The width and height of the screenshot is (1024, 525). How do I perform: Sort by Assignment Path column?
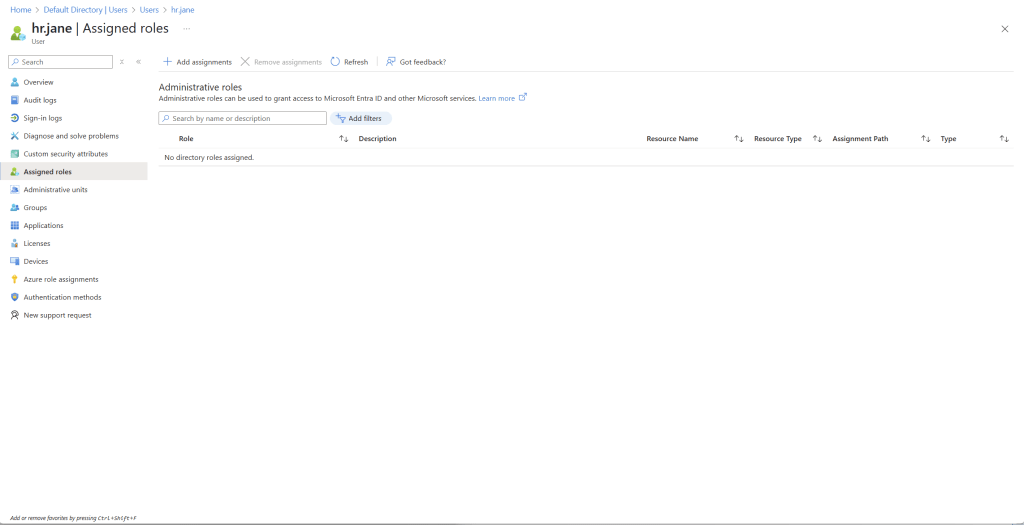coord(926,139)
